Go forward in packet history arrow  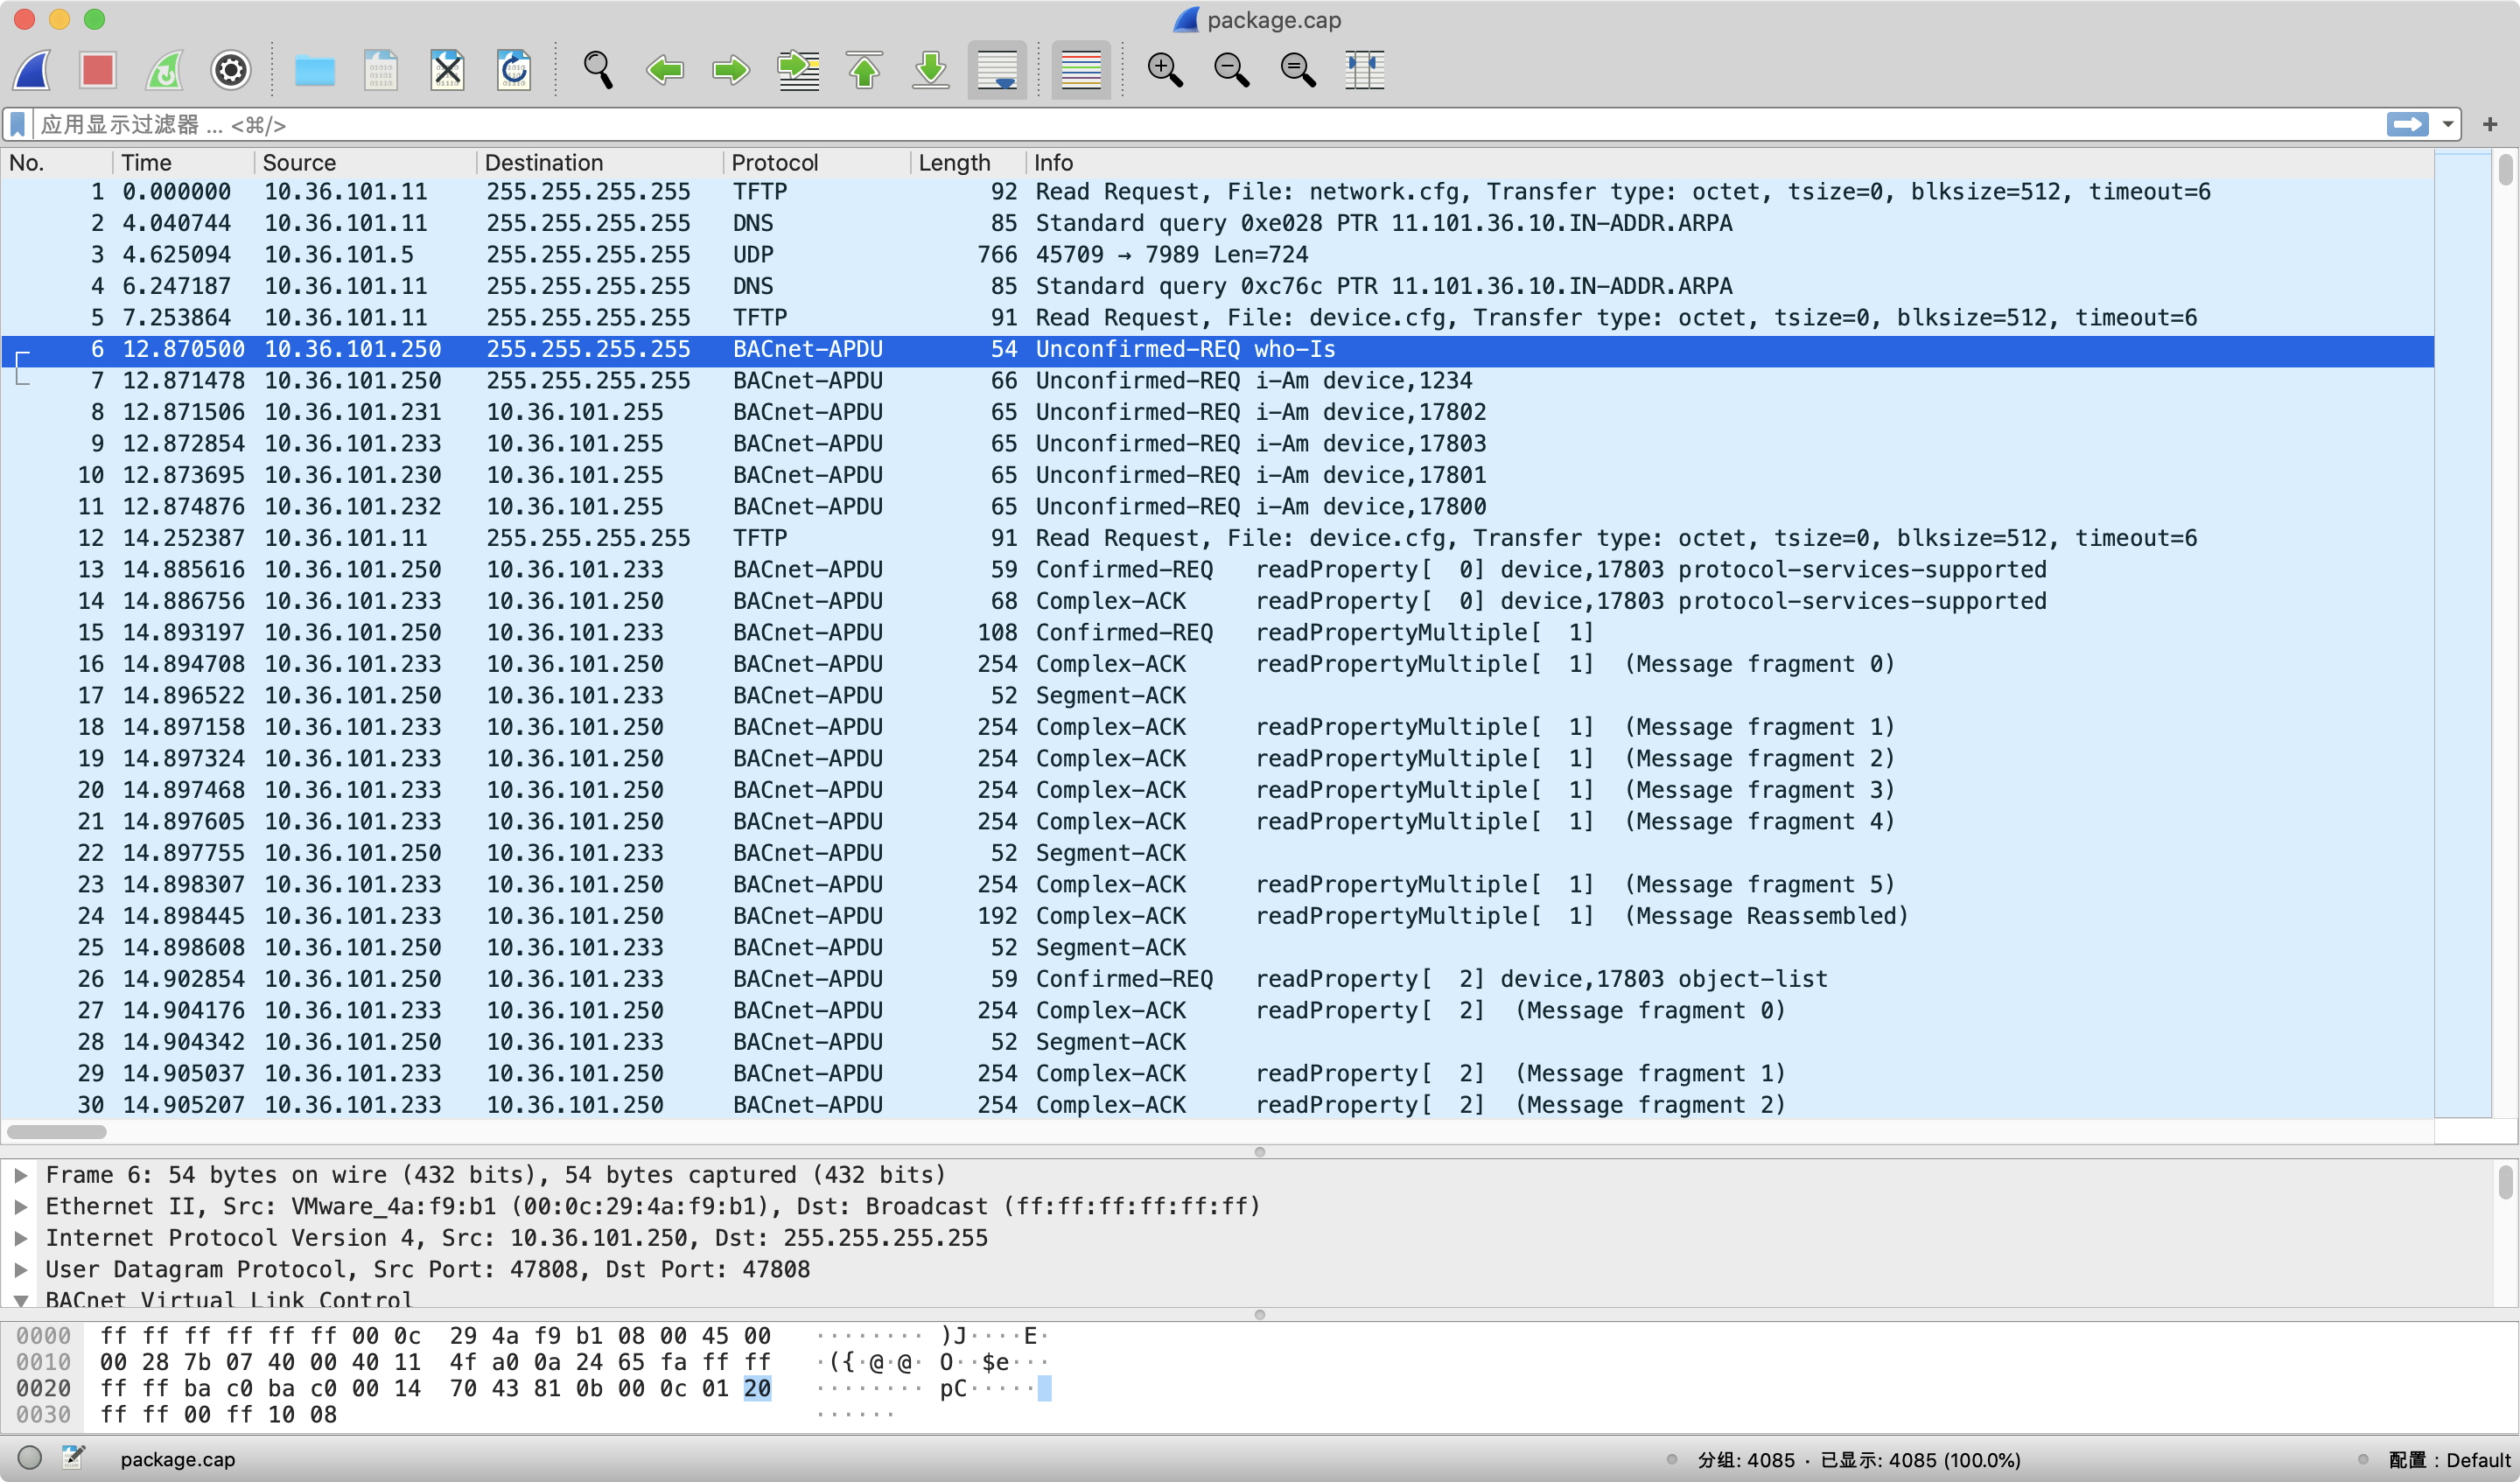click(x=731, y=70)
